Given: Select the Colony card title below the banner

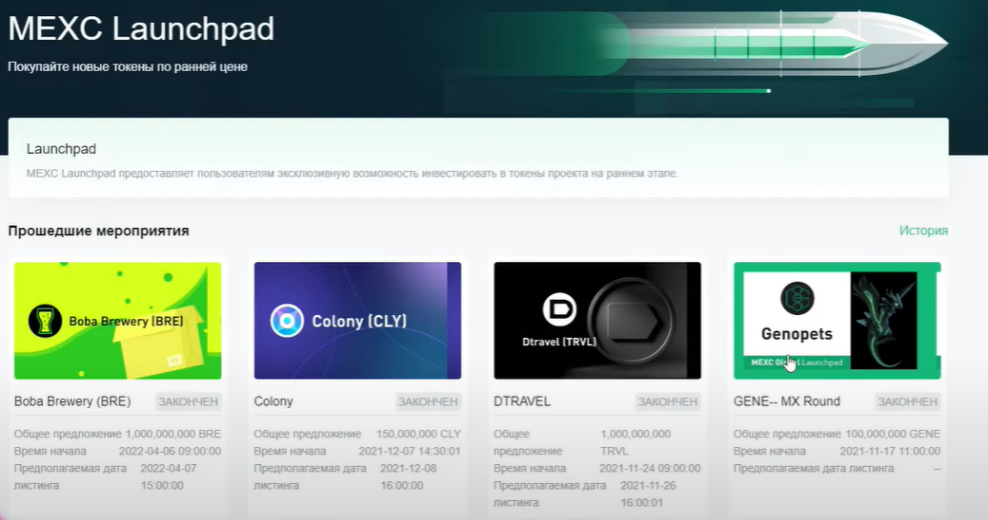Looking at the screenshot, I should tap(273, 402).
